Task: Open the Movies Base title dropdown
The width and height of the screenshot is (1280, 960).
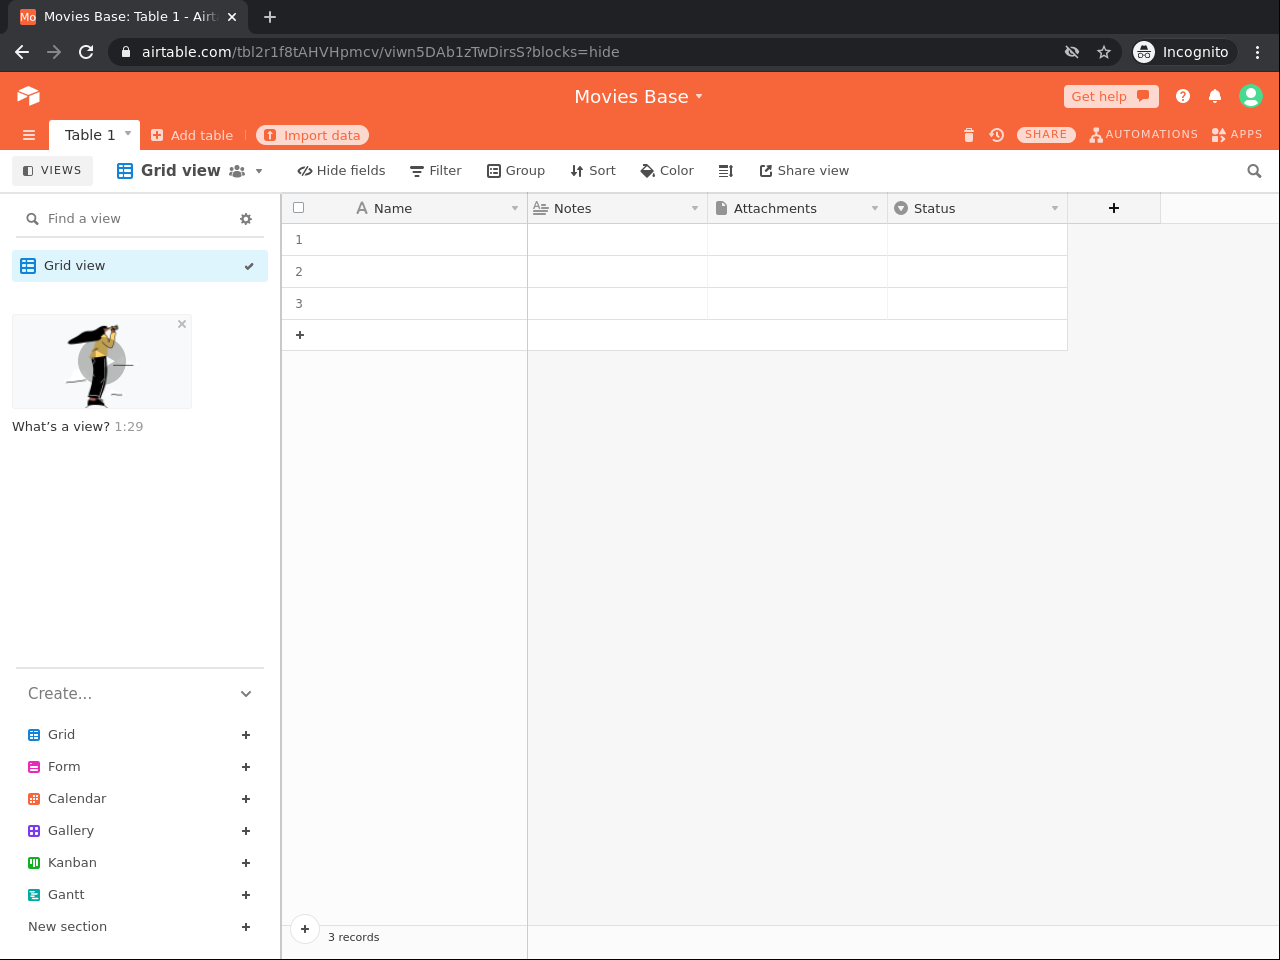Action: 699,97
